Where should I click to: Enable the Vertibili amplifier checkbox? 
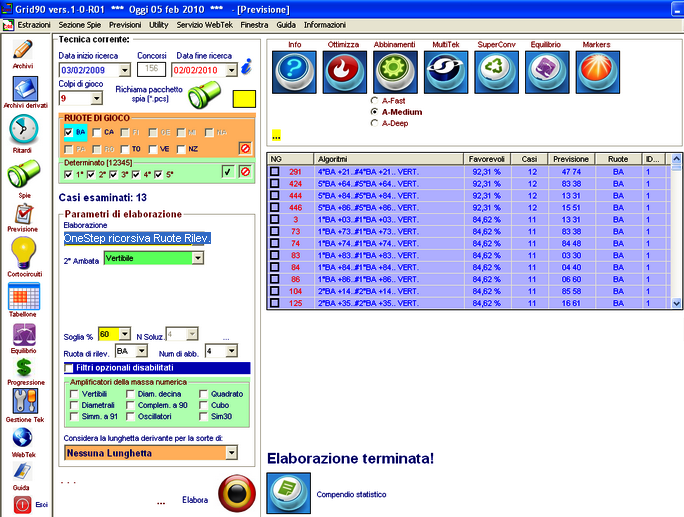73,394
